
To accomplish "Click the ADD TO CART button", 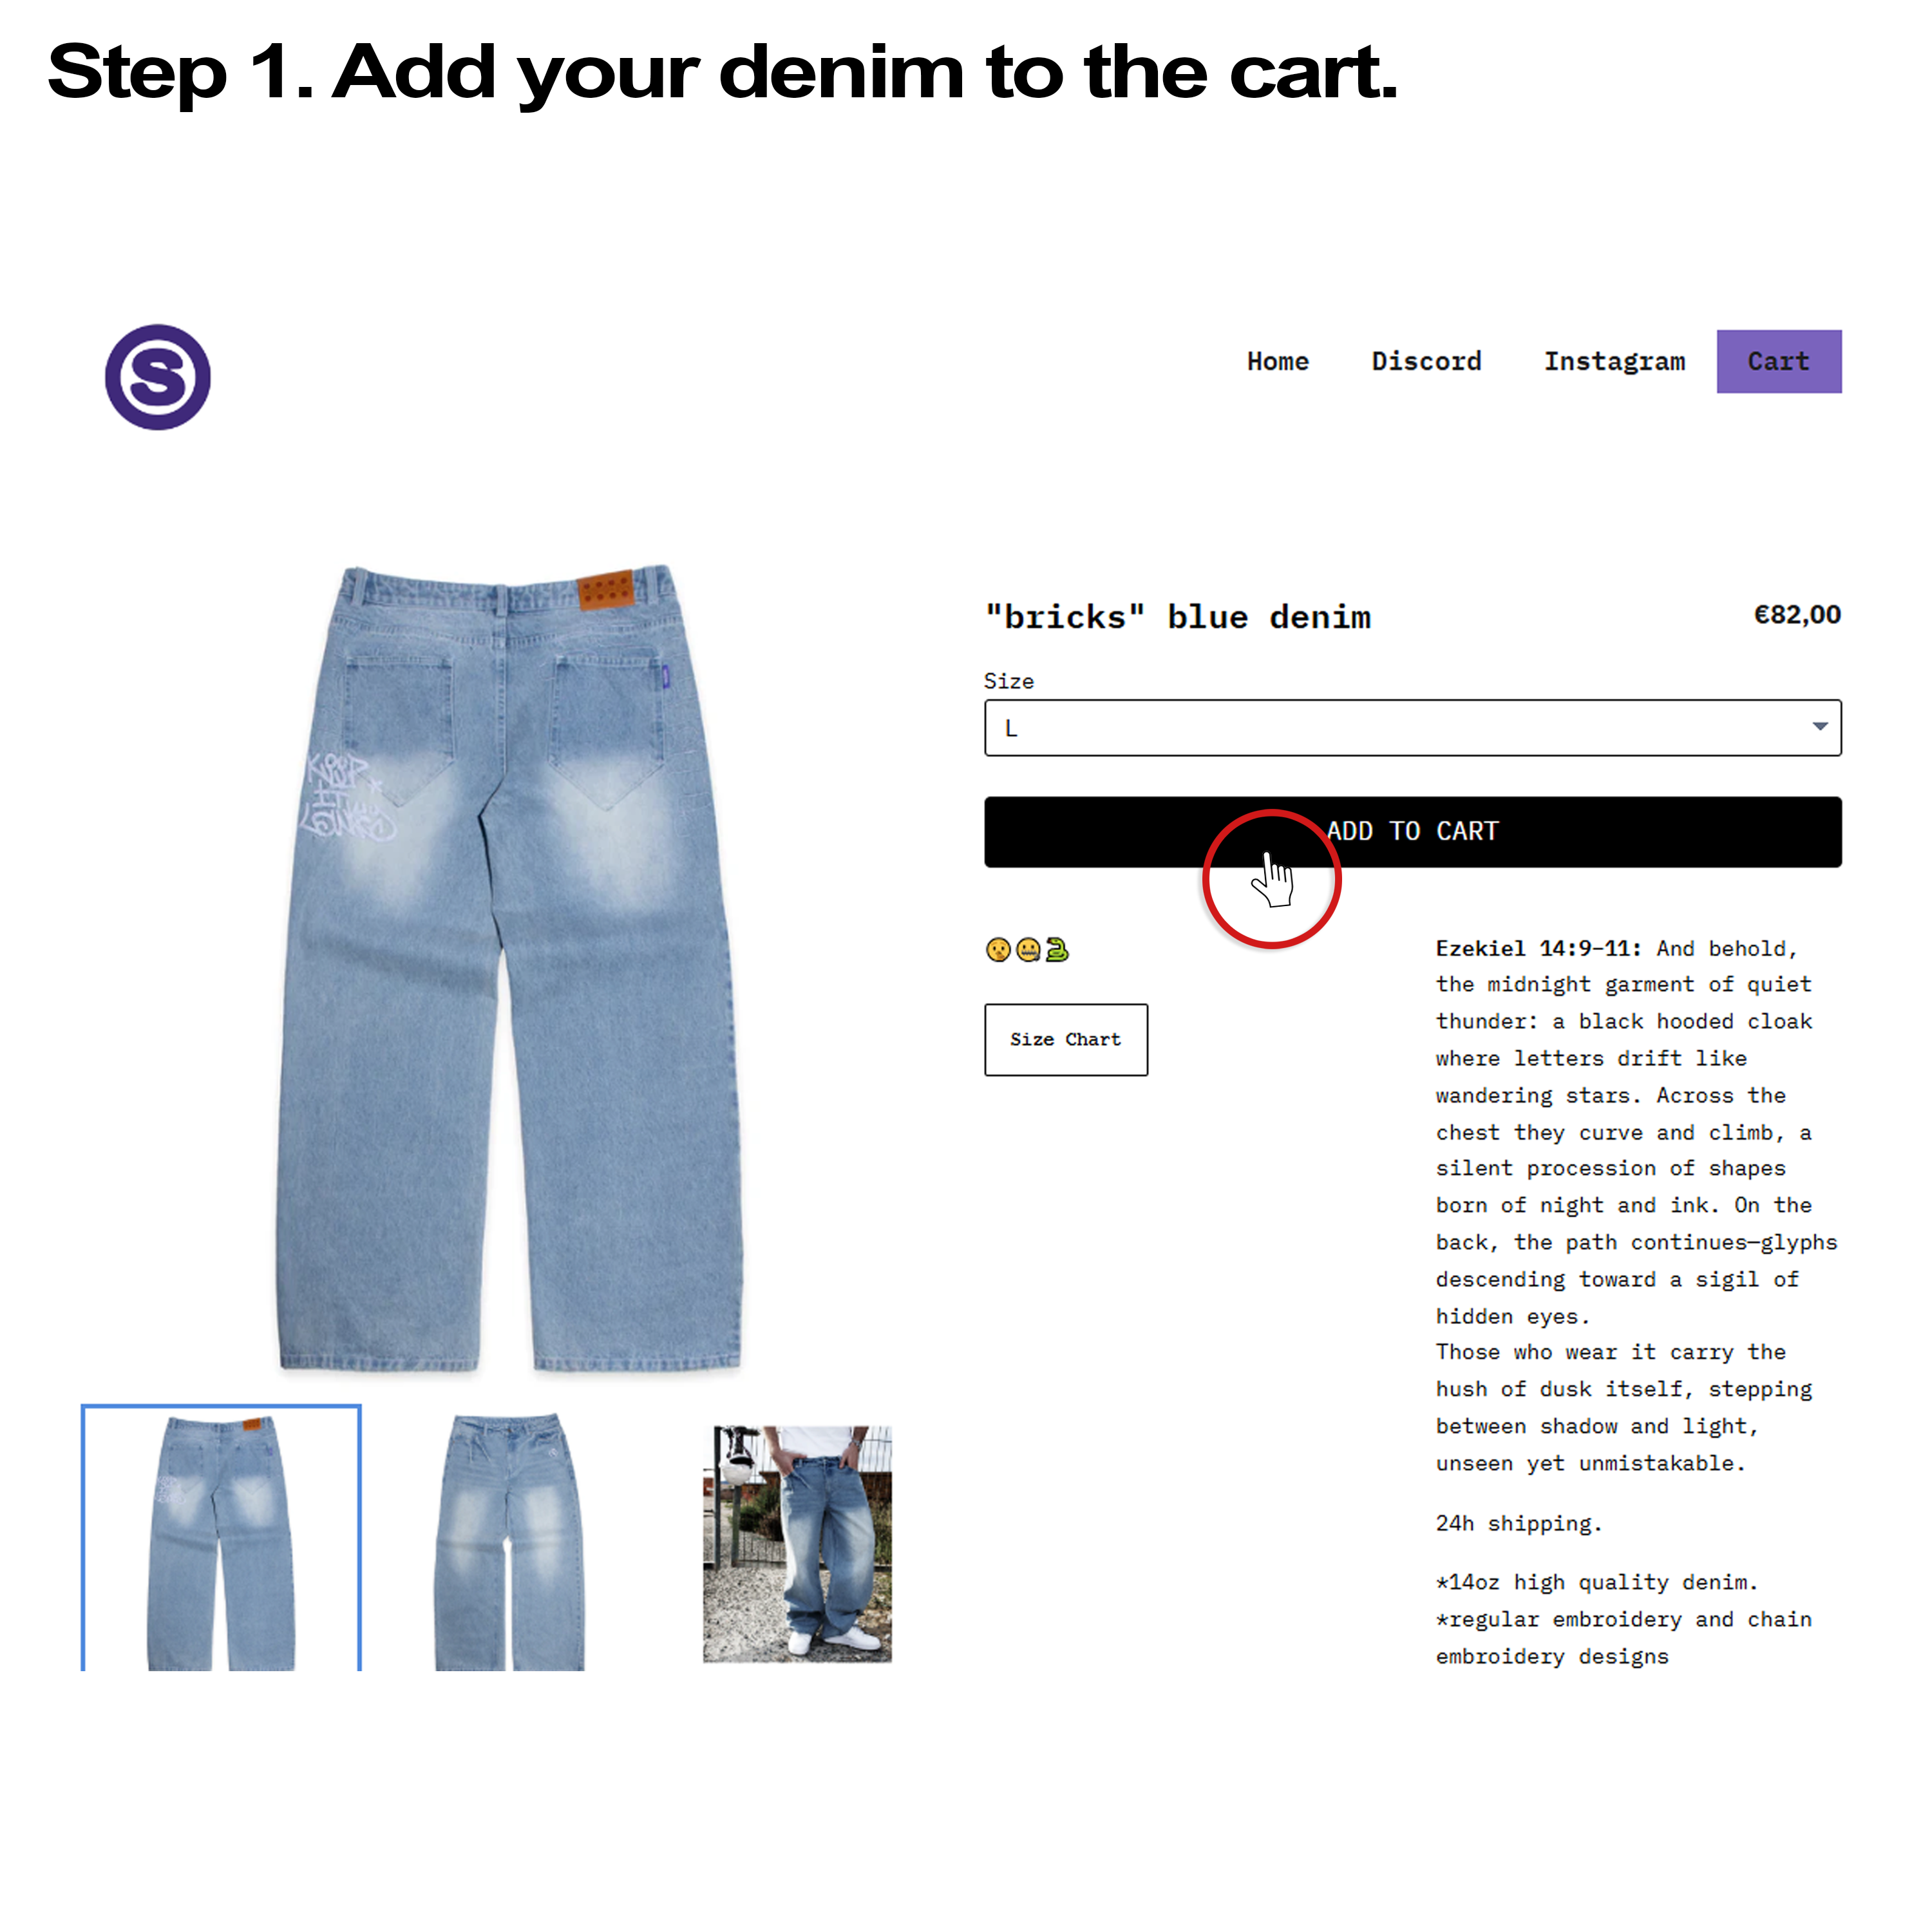I will pyautogui.click(x=1412, y=831).
